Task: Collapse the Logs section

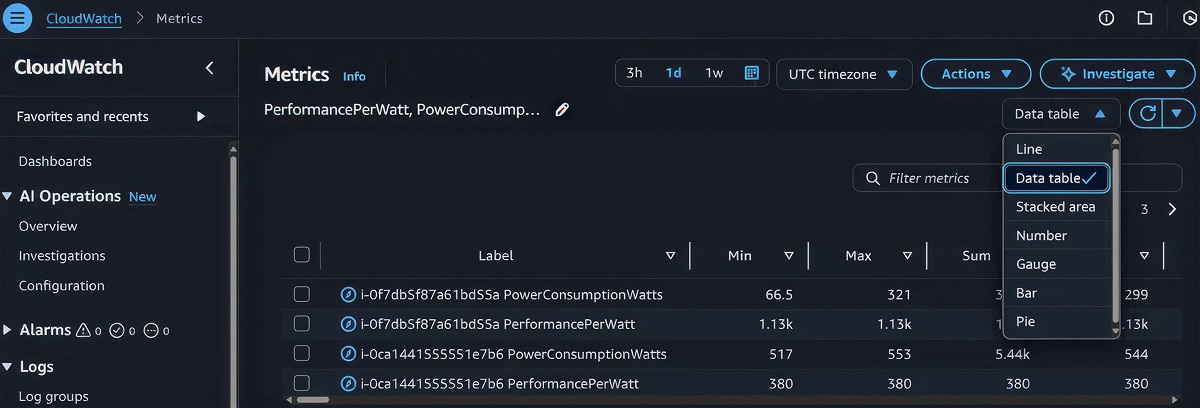Action: tap(9, 367)
